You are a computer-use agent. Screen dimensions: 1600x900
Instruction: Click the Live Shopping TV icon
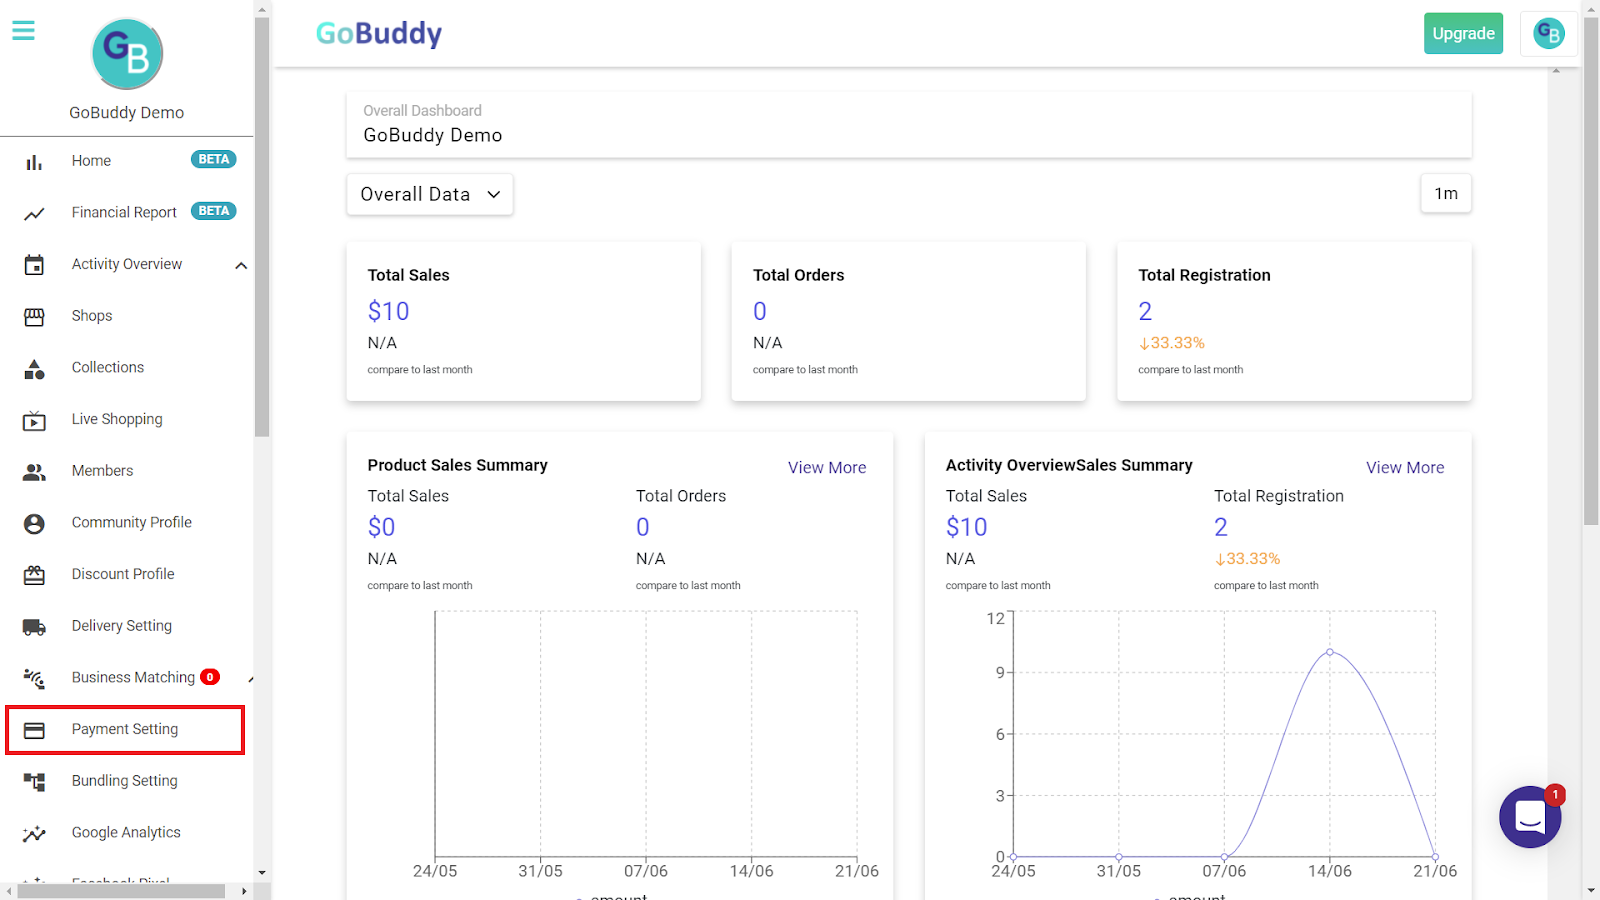point(34,421)
